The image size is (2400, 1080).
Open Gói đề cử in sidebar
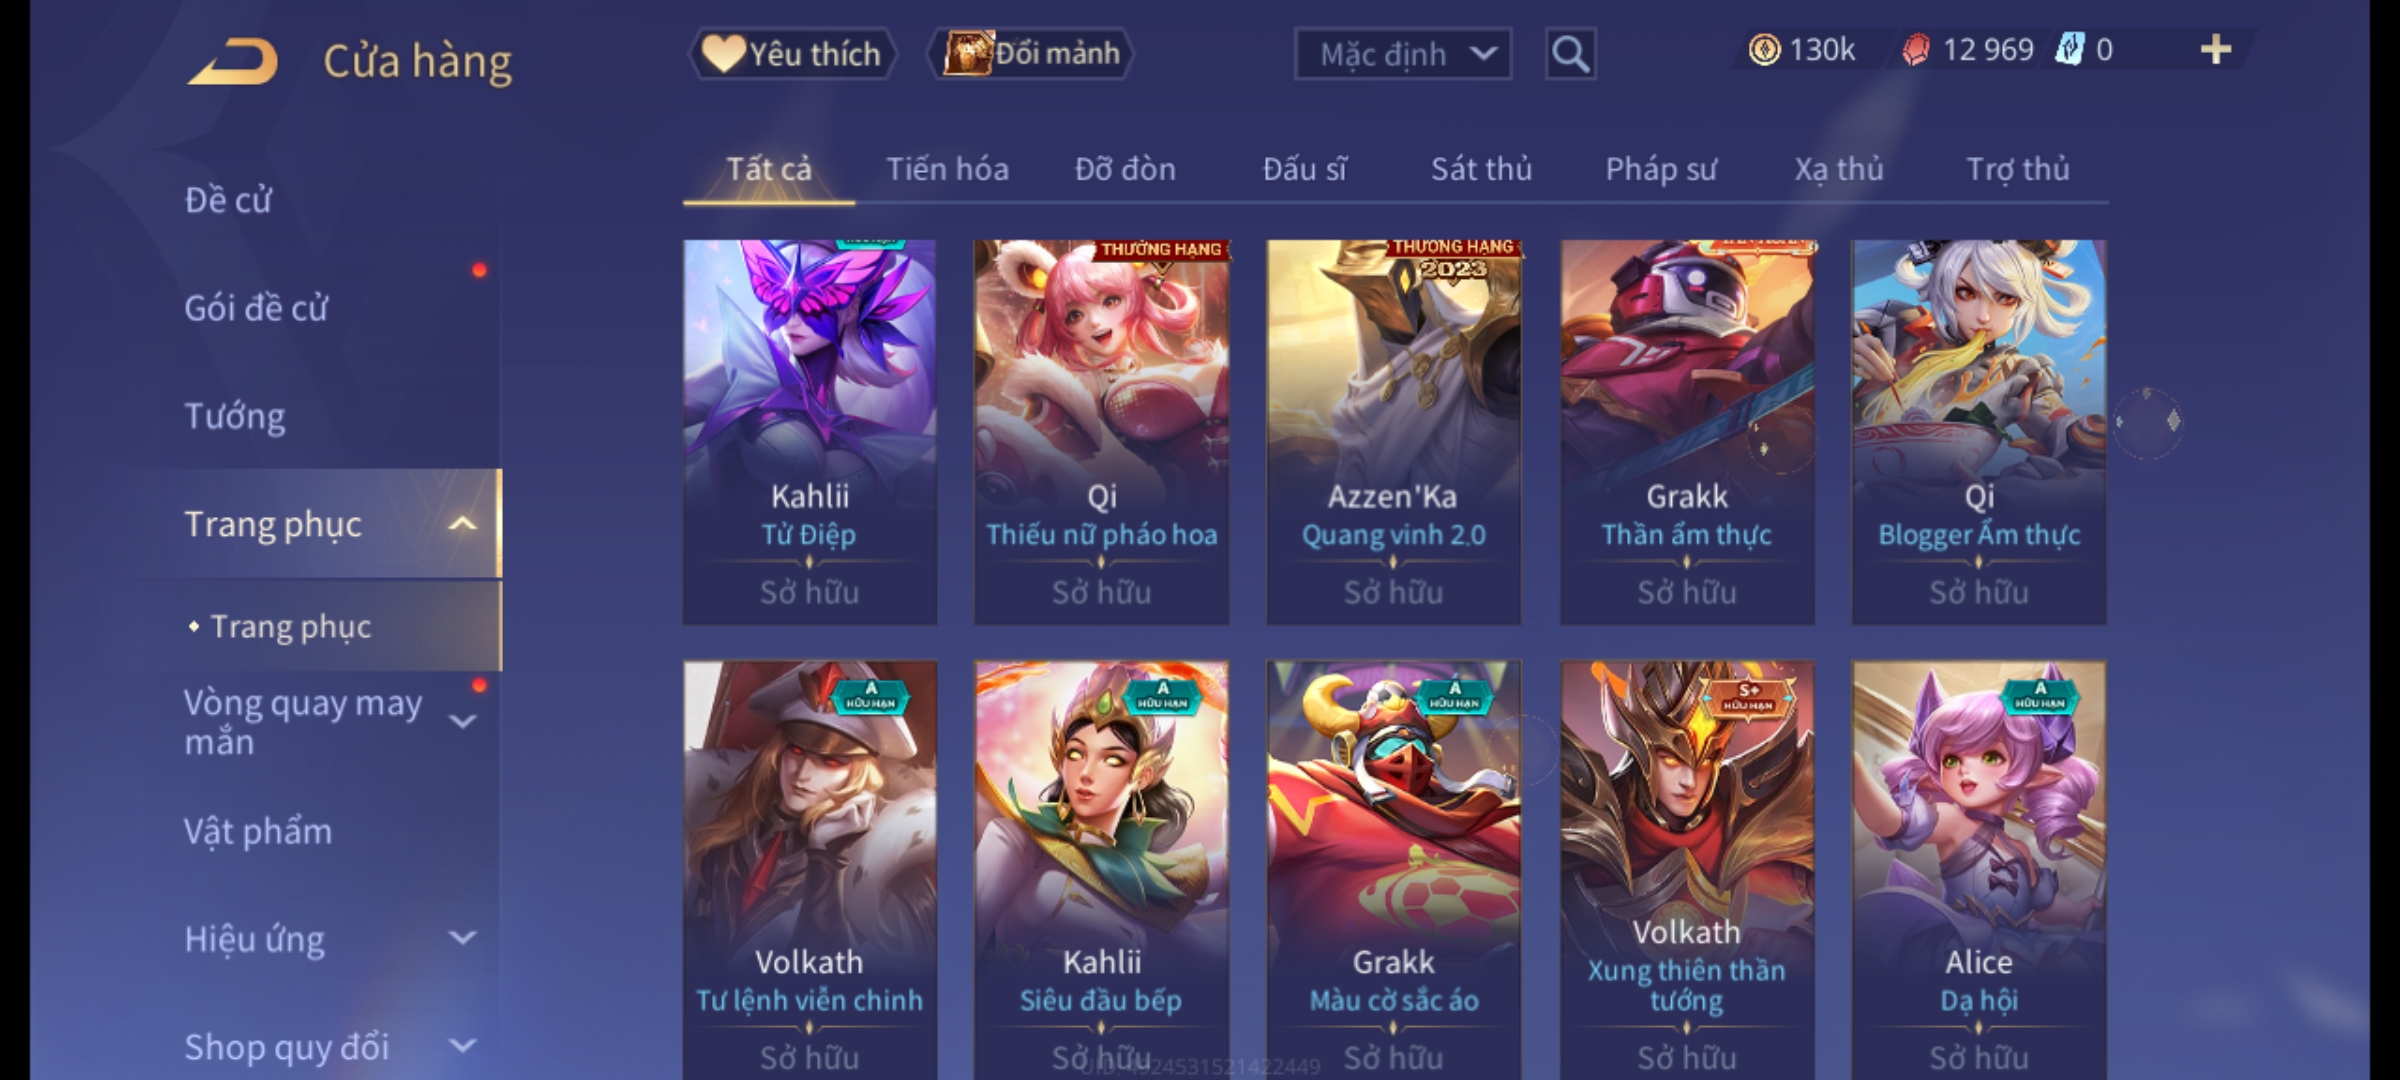(x=256, y=308)
